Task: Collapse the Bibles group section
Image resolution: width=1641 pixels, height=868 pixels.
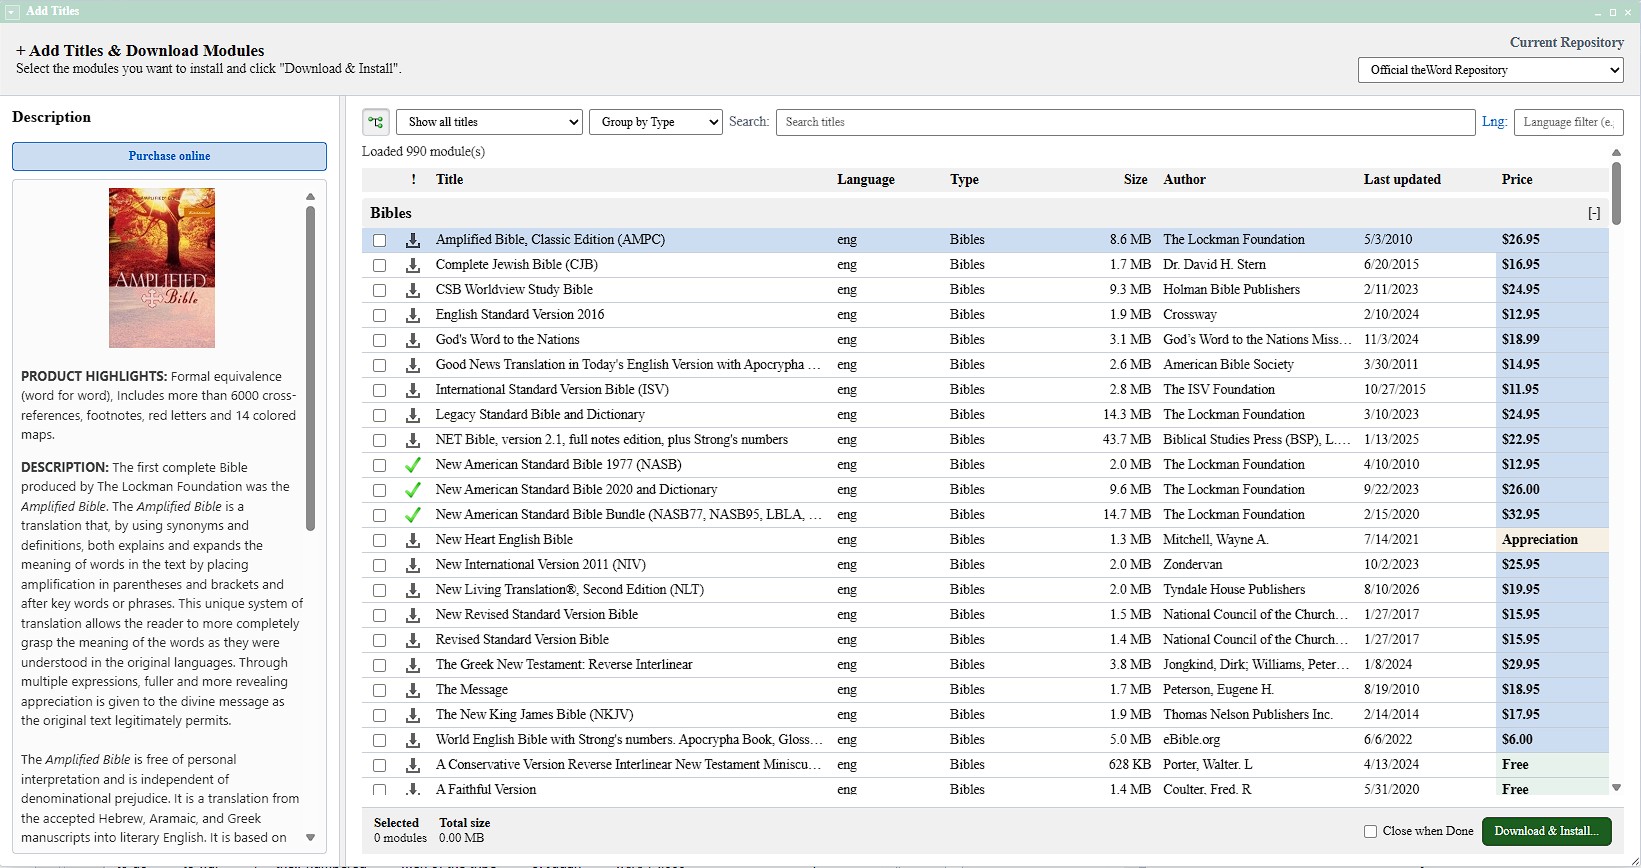Action: pos(1594,213)
